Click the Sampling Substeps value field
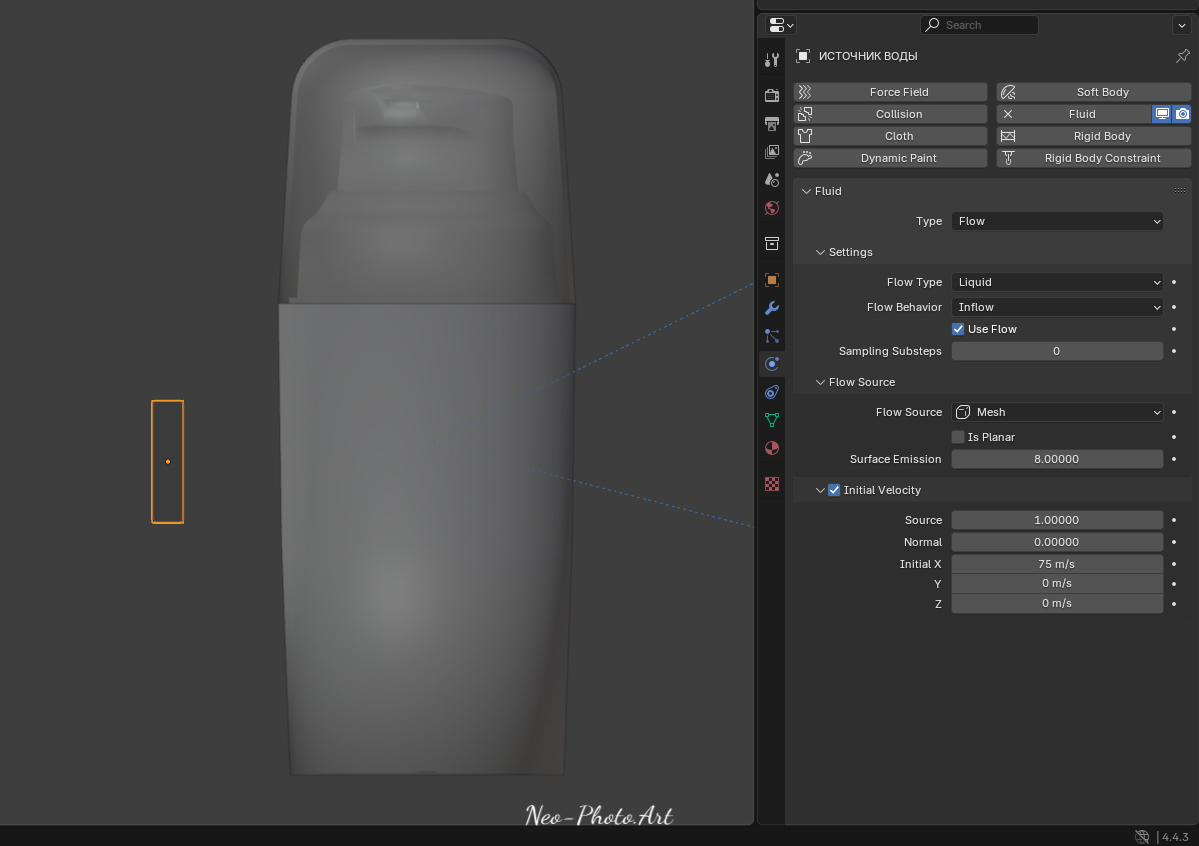1199x846 pixels. click(1057, 351)
